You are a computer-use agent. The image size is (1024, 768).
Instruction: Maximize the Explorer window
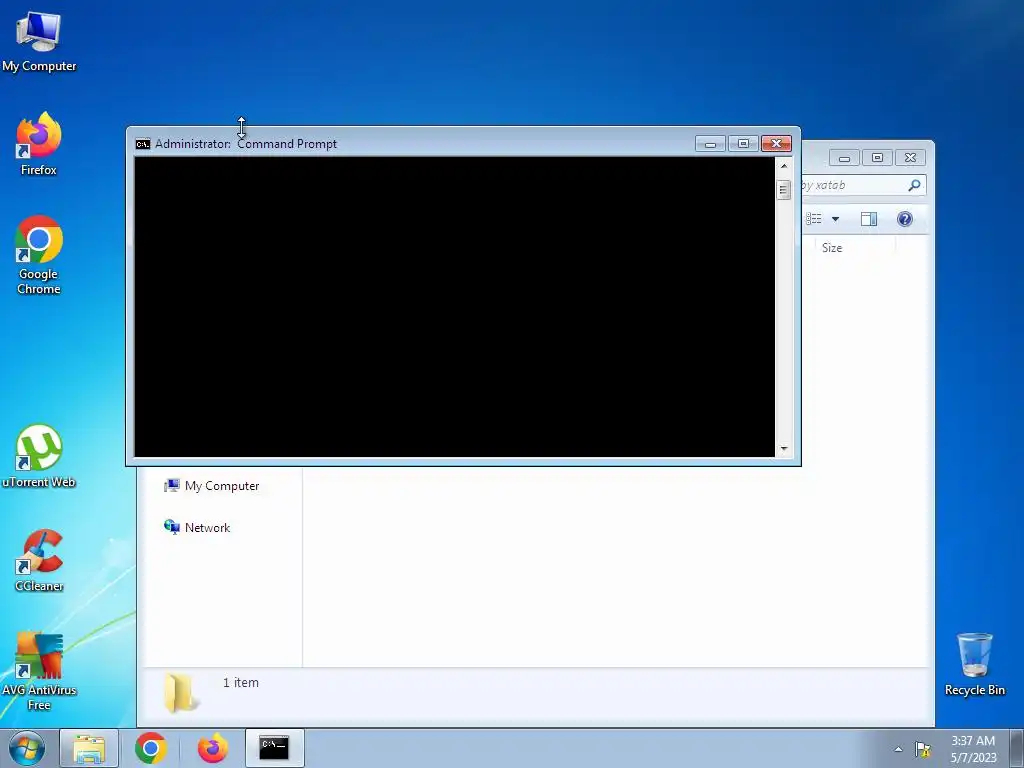[x=877, y=158]
